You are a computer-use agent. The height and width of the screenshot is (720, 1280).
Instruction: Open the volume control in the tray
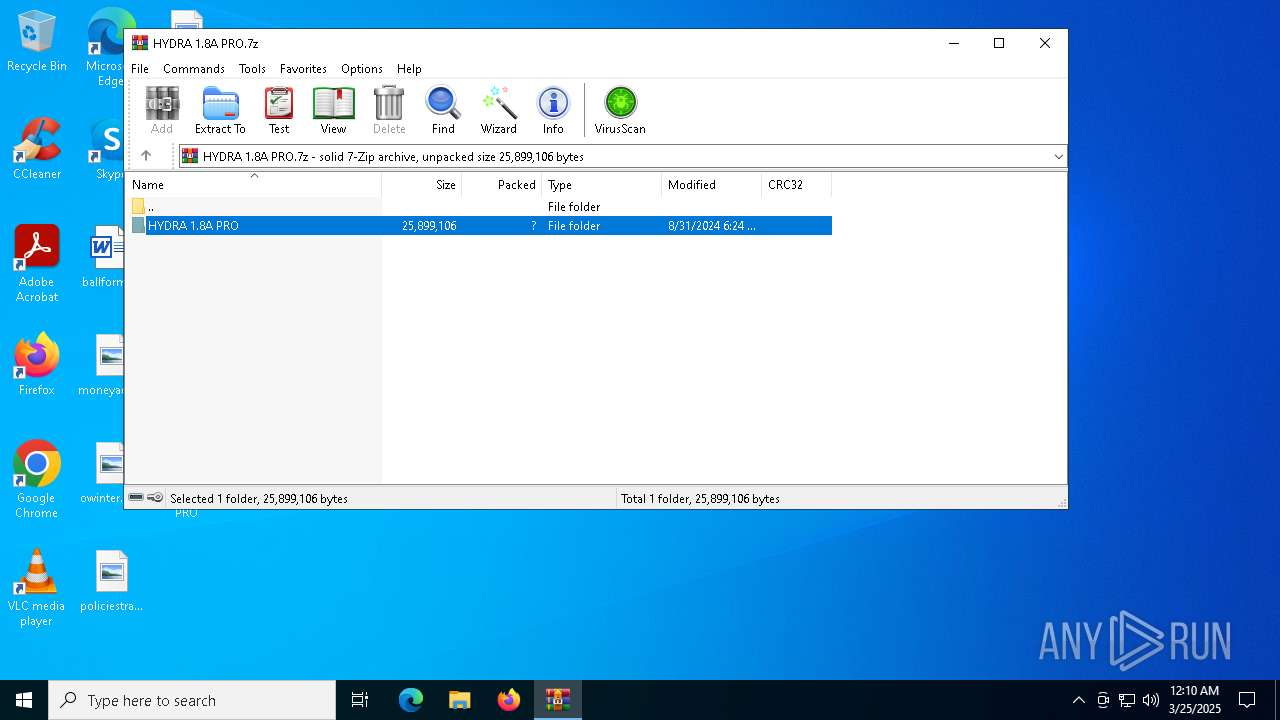pos(1151,700)
